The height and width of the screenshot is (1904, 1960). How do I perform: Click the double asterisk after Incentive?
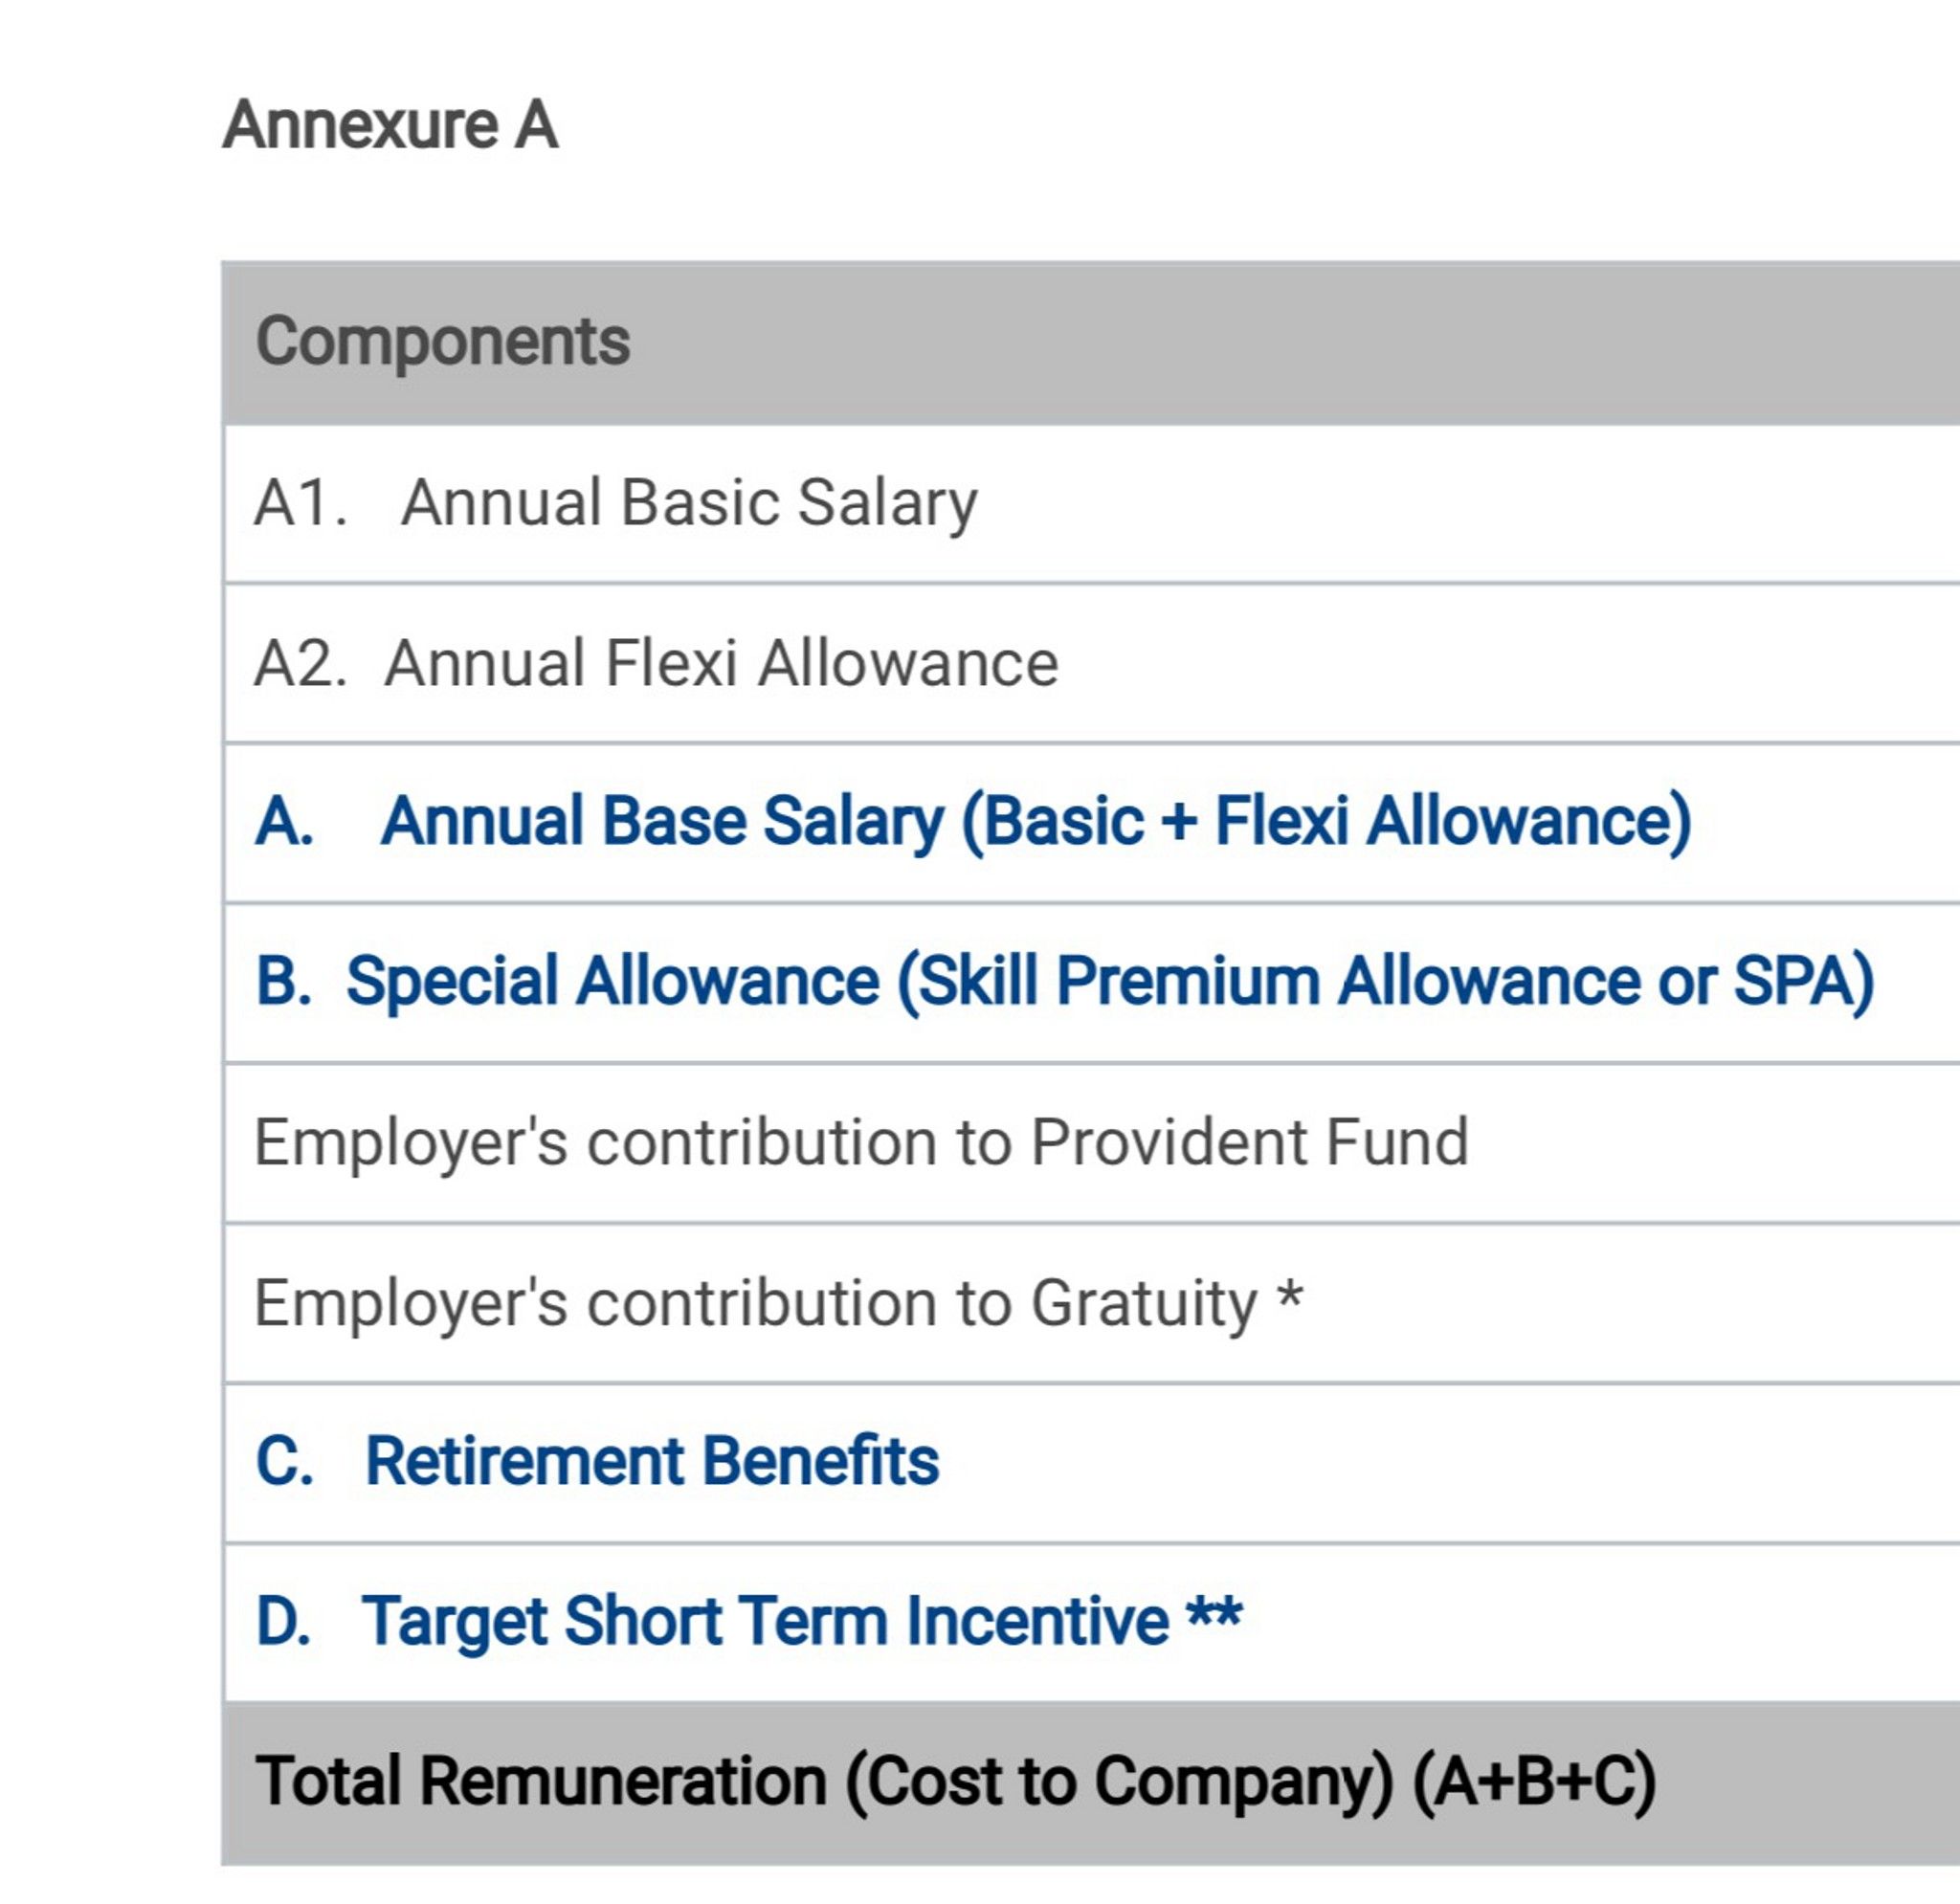click(x=1214, y=1613)
